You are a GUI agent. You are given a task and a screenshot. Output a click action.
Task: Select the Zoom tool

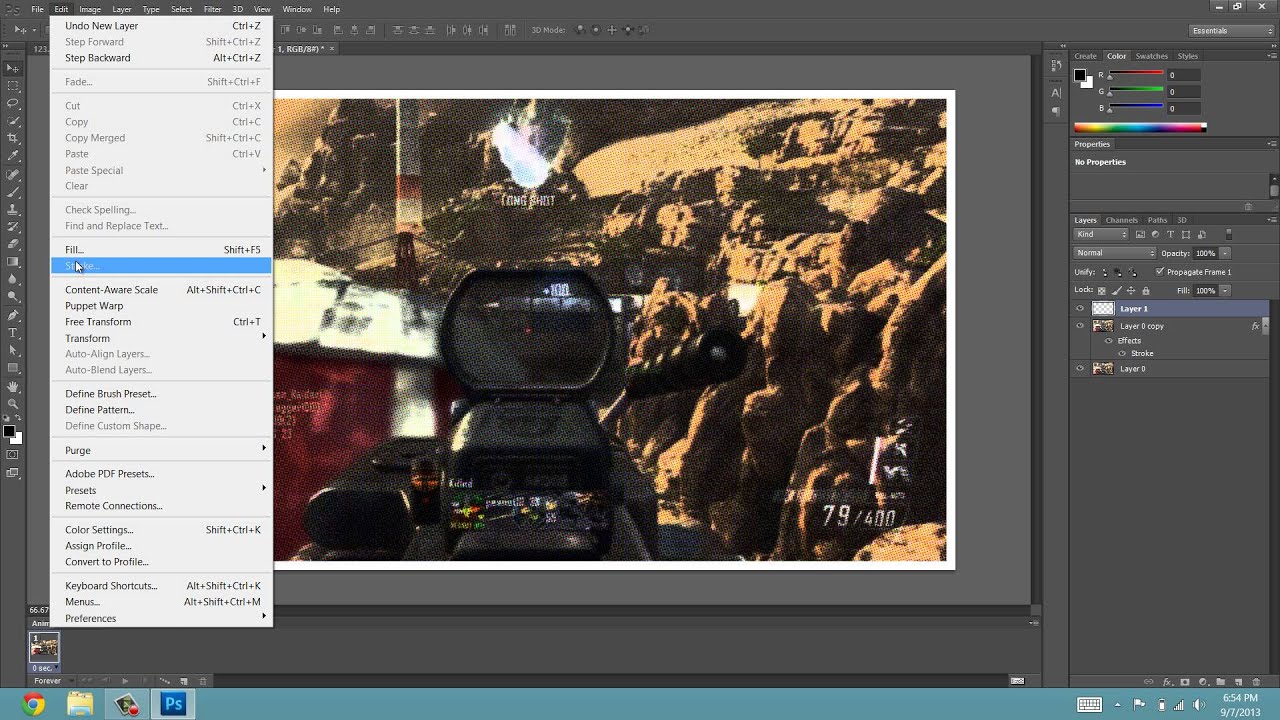click(13, 403)
